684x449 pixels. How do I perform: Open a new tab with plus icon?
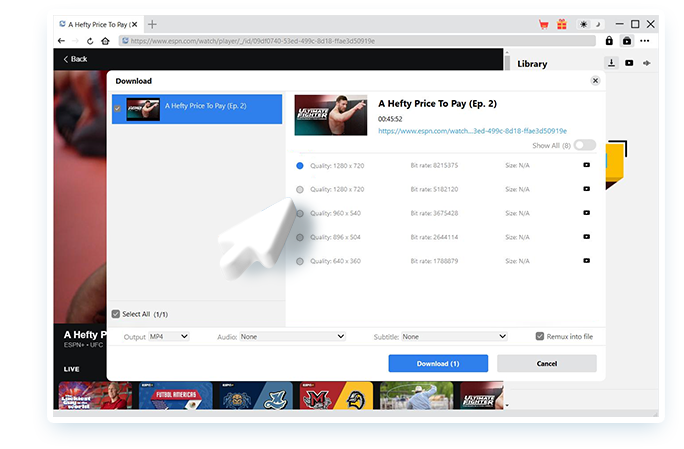[152, 24]
